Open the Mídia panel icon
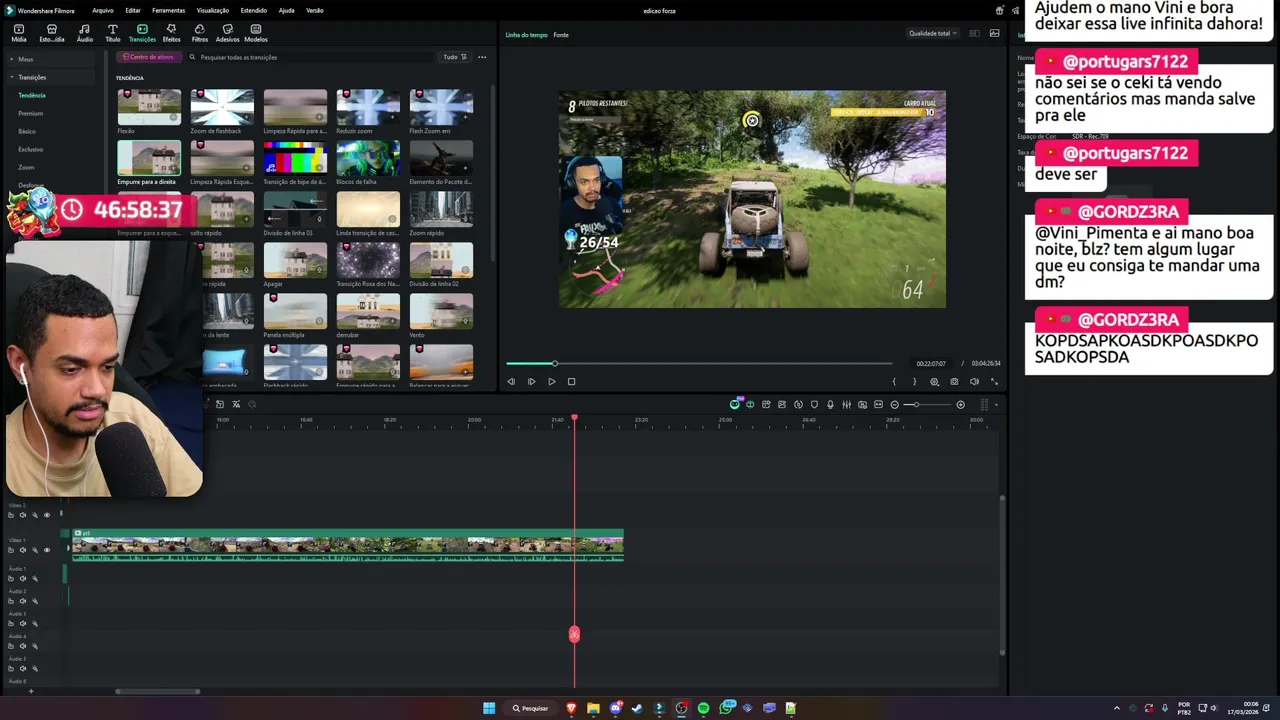The image size is (1280, 720). (19, 33)
